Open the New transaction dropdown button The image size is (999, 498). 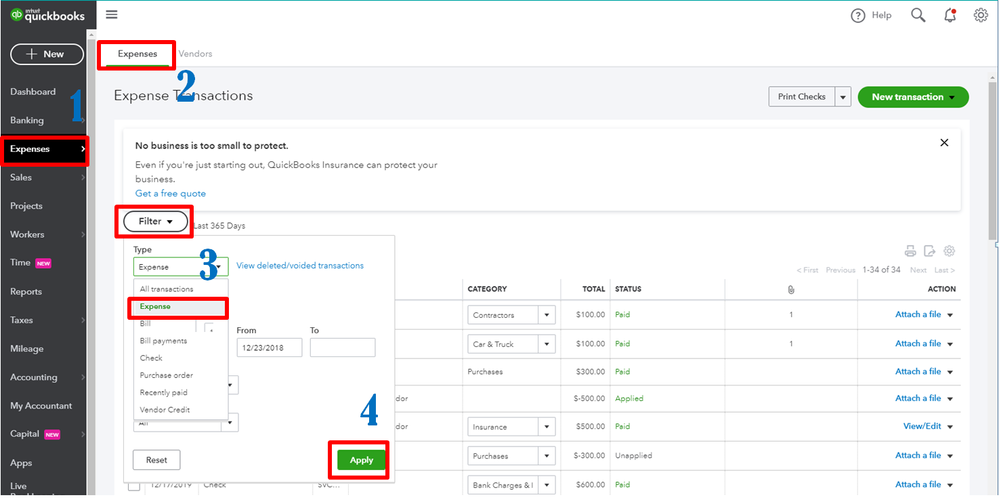coord(913,97)
